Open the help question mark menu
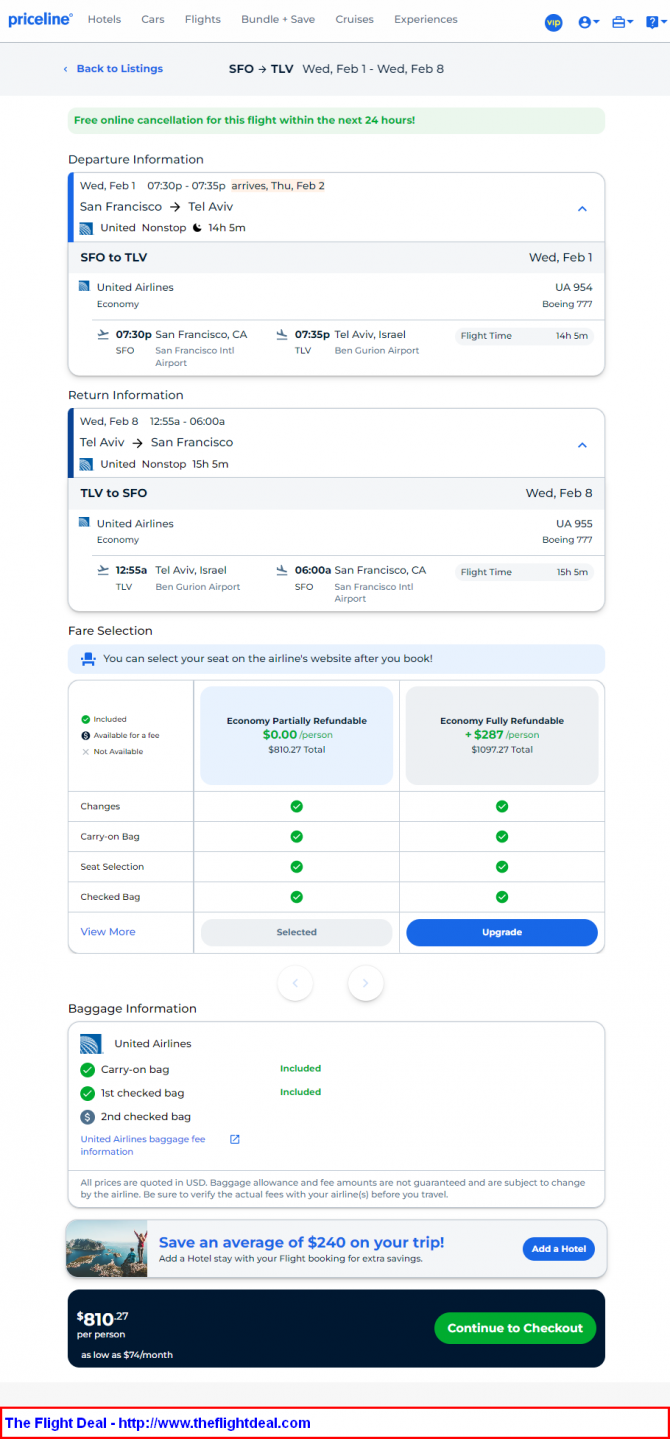The height and width of the screenshot is (1439, 670). coord(654,22)
